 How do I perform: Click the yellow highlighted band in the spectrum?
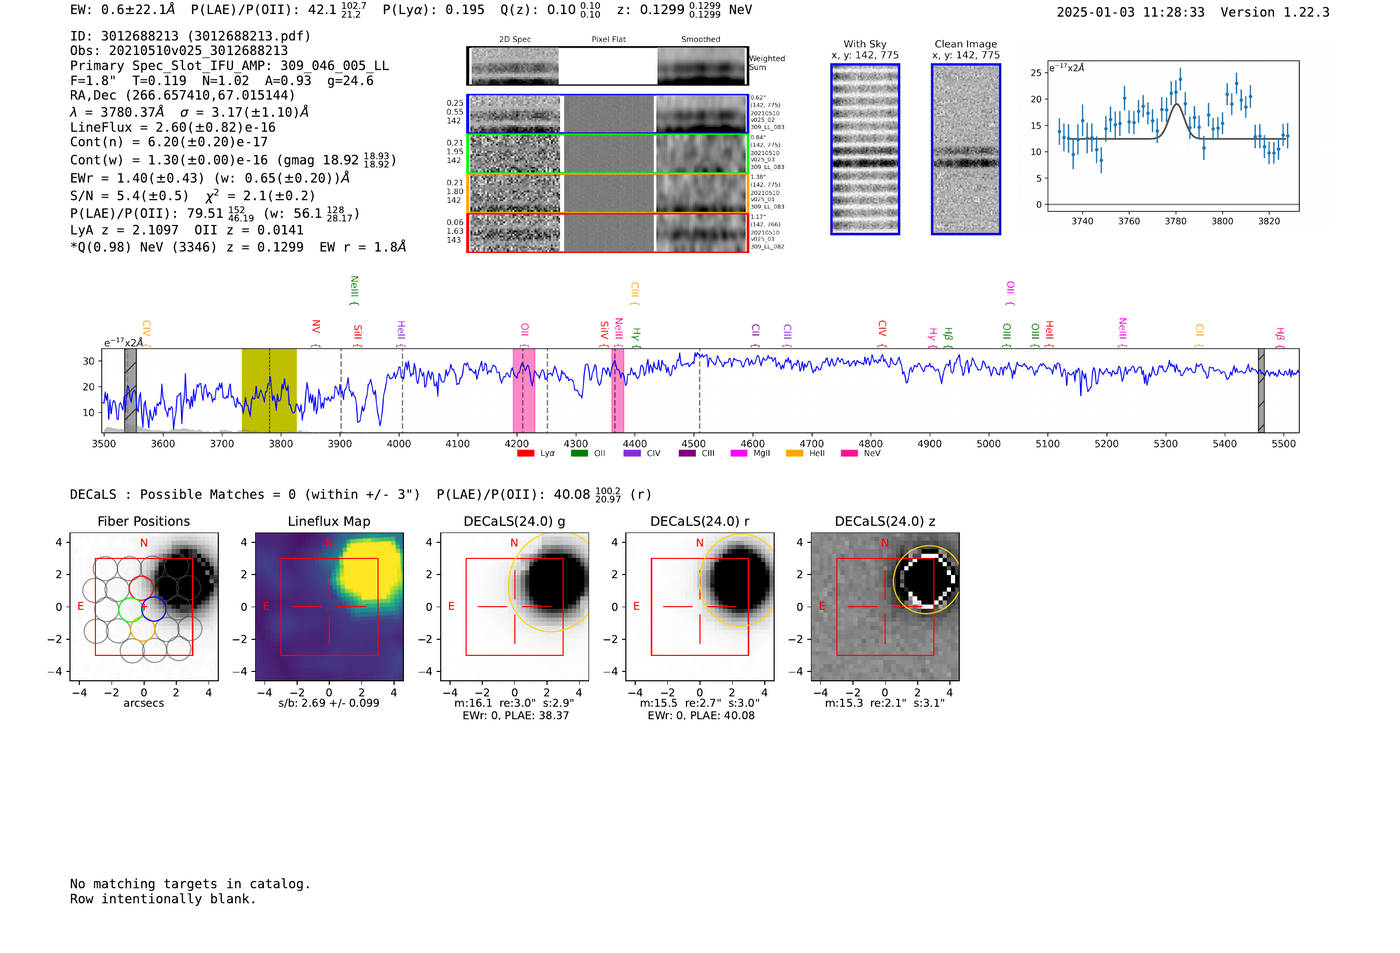(269, 390)
